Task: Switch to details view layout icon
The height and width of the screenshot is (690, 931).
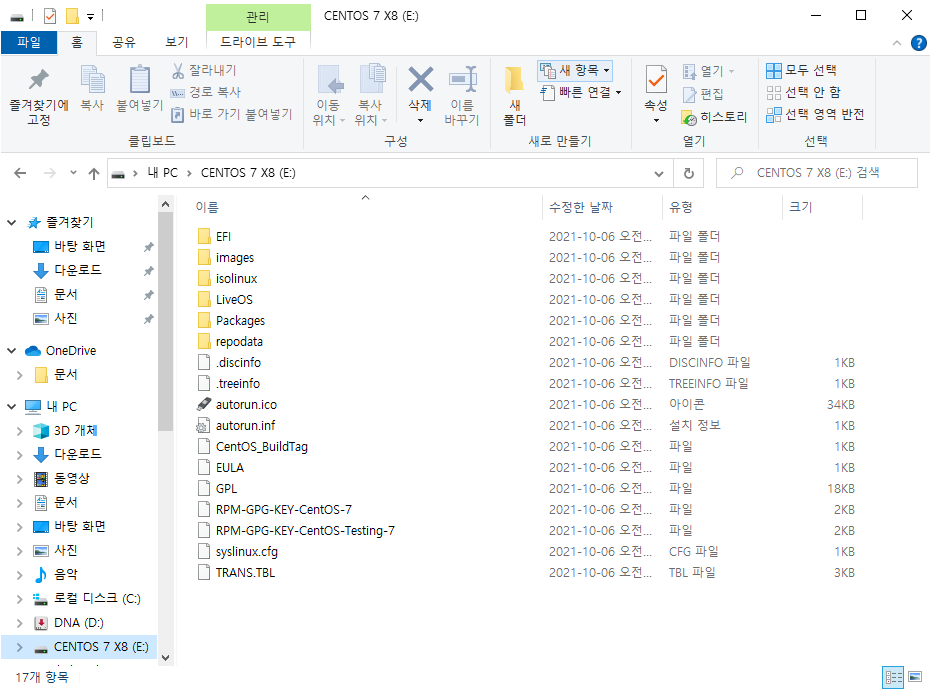Action: pyautogui.click(x=893, y=677)
